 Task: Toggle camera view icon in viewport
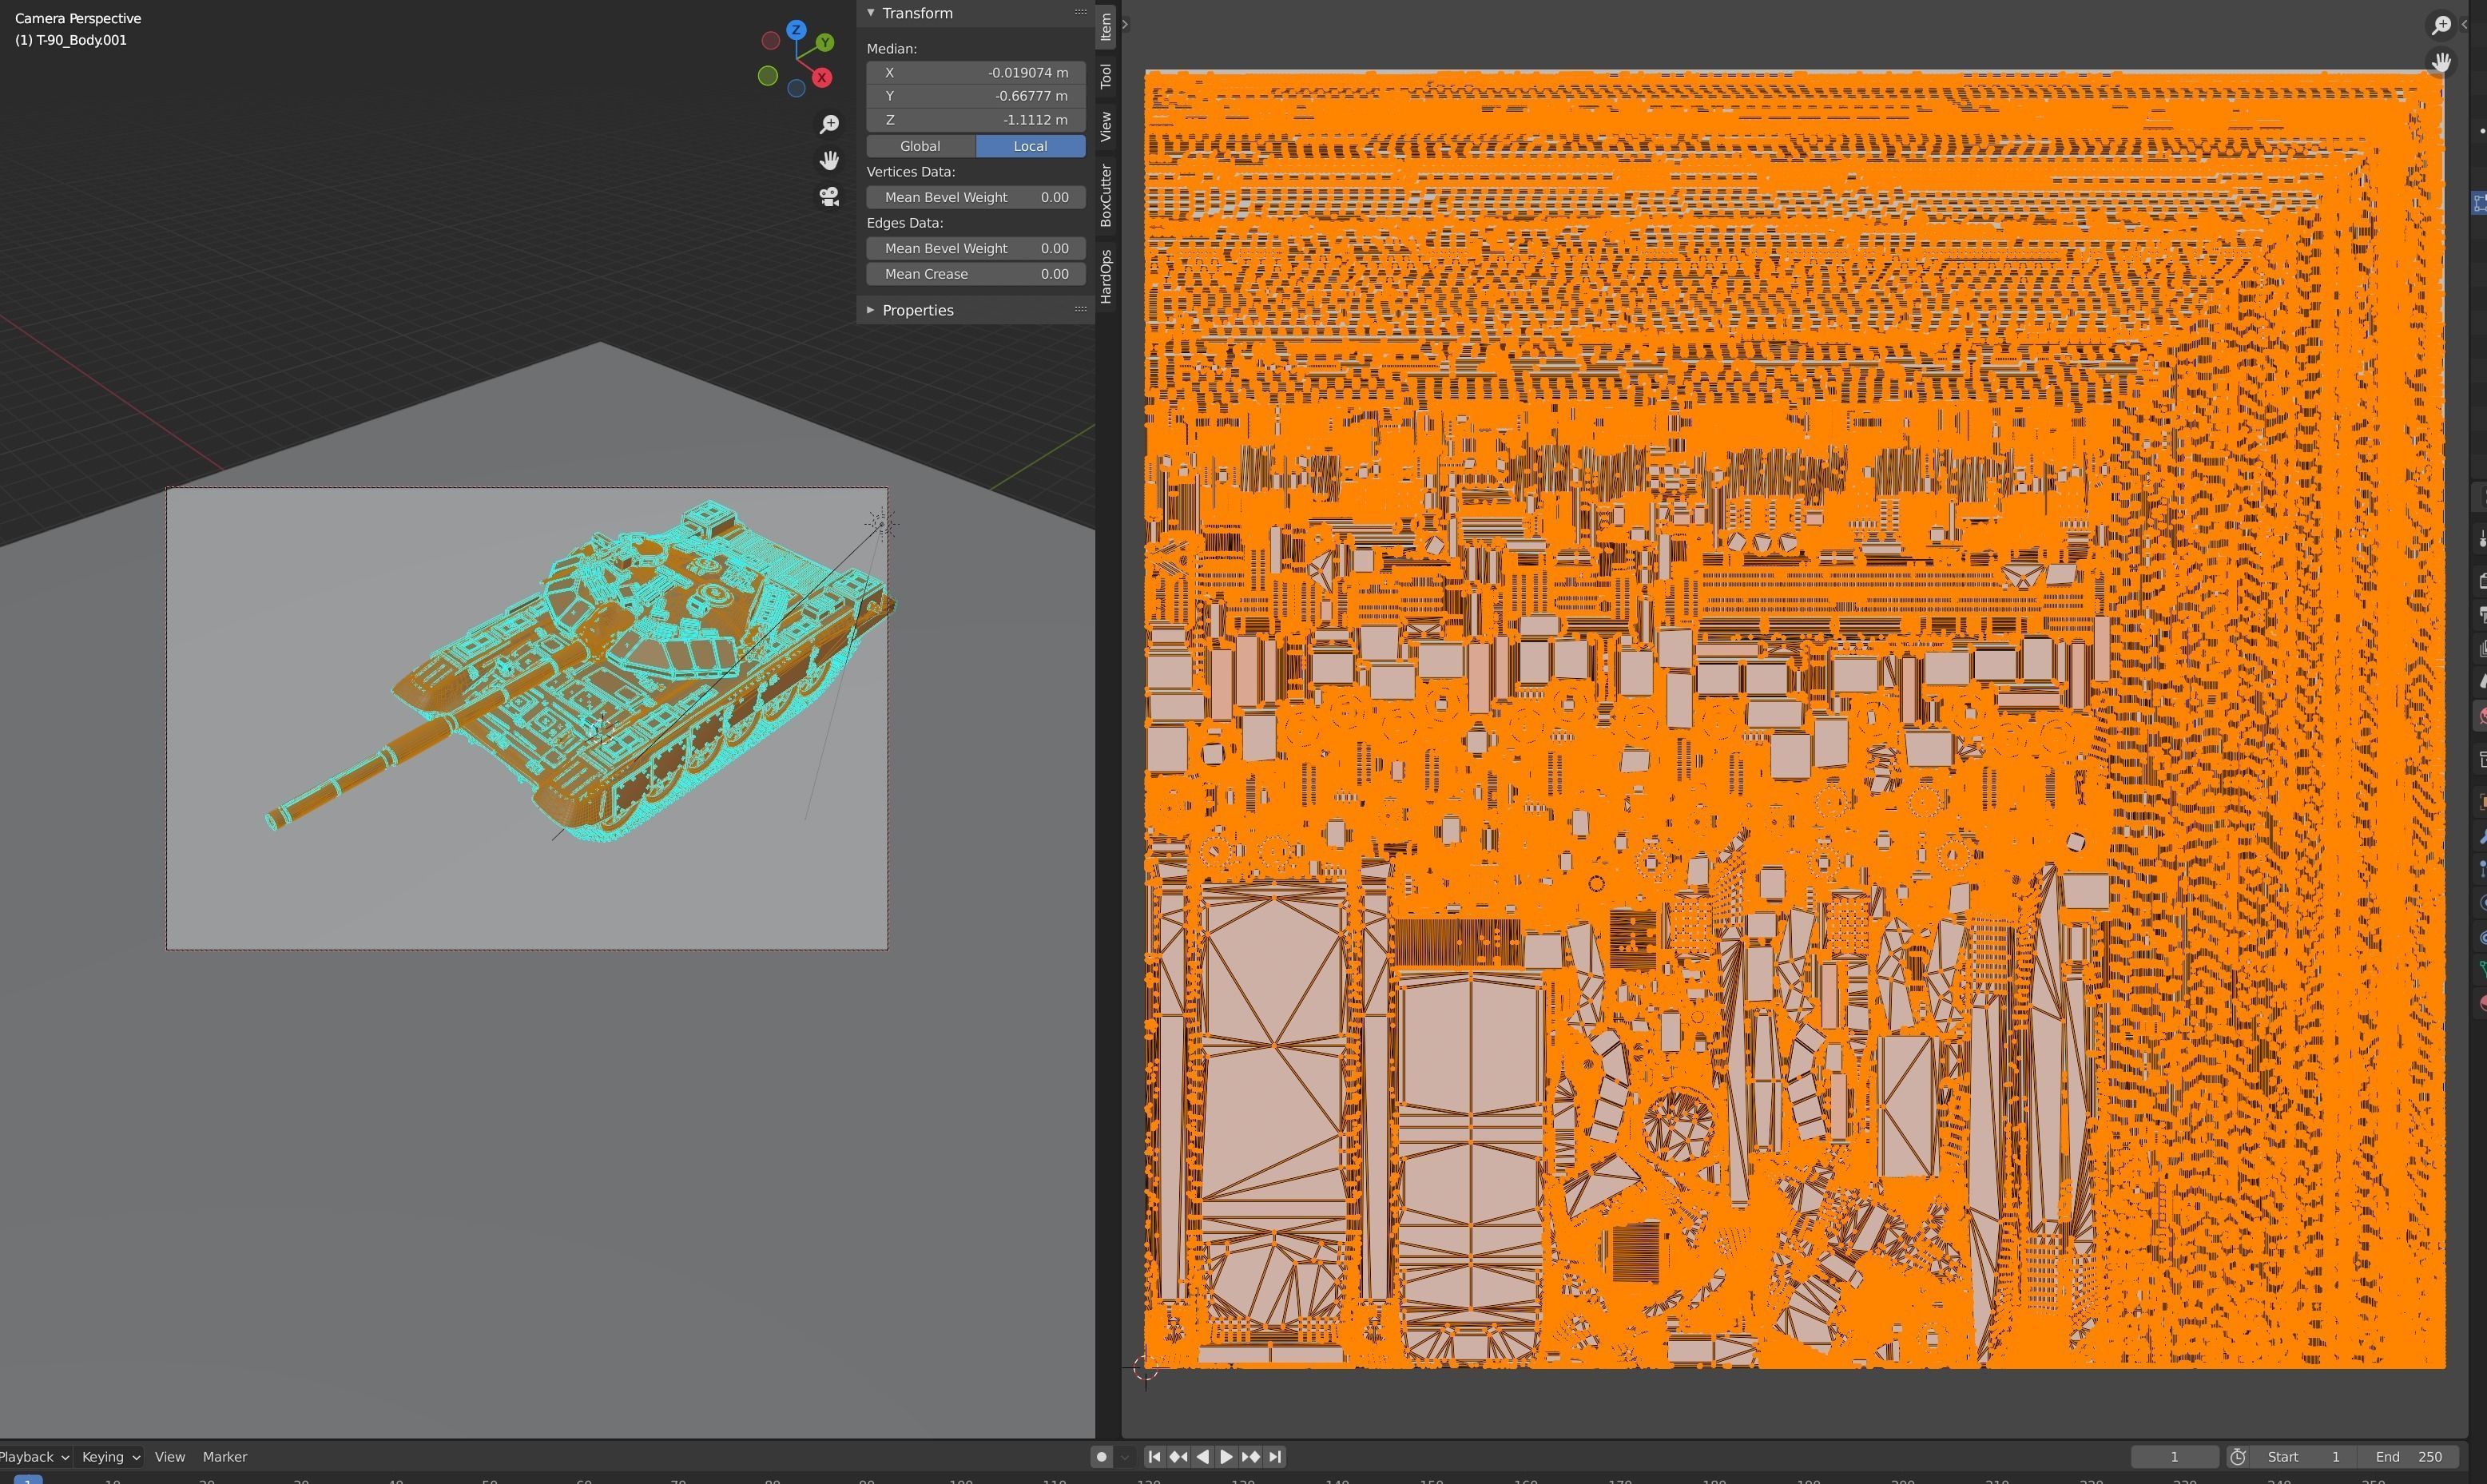[x=829, y=197]
